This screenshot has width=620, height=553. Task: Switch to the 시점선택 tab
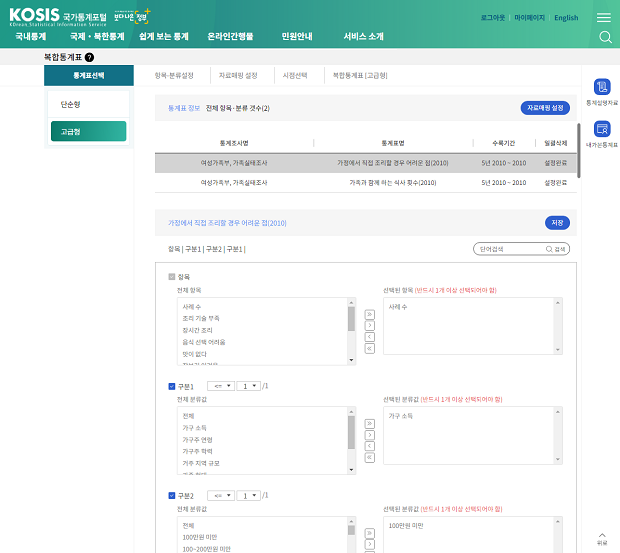pyautogui.click(x=295, y=75)
